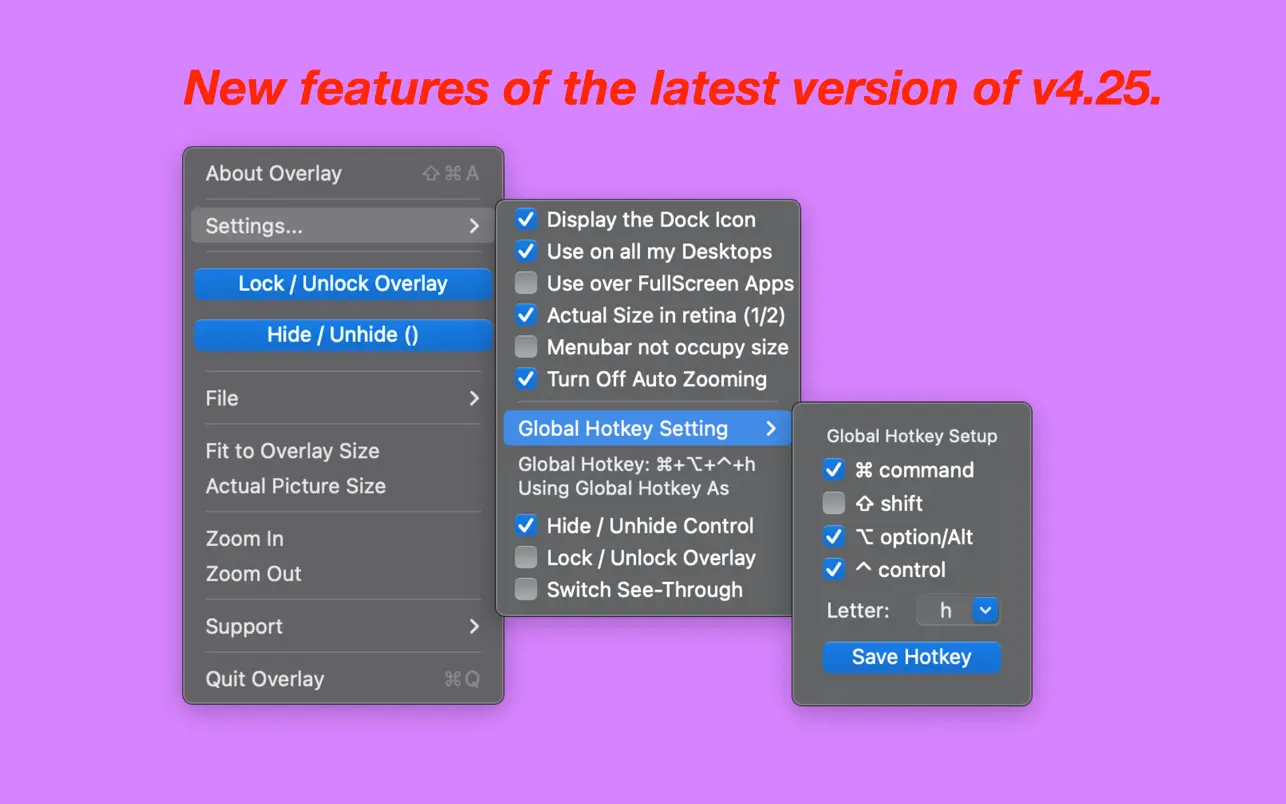Uncheck Actual Size in retina option
Screen dimensions: 1286x804
pos(526,315)
